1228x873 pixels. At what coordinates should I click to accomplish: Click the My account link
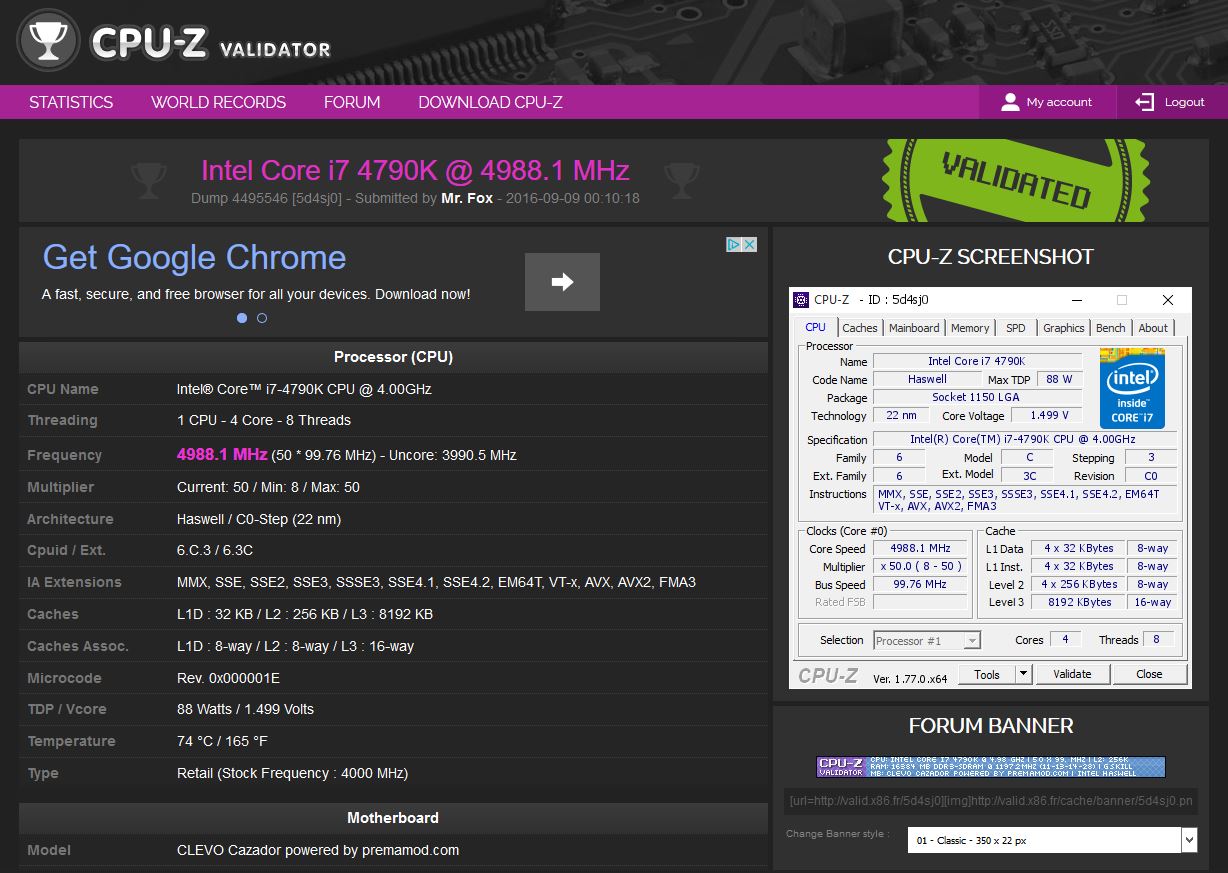[x=1059, y=102]
